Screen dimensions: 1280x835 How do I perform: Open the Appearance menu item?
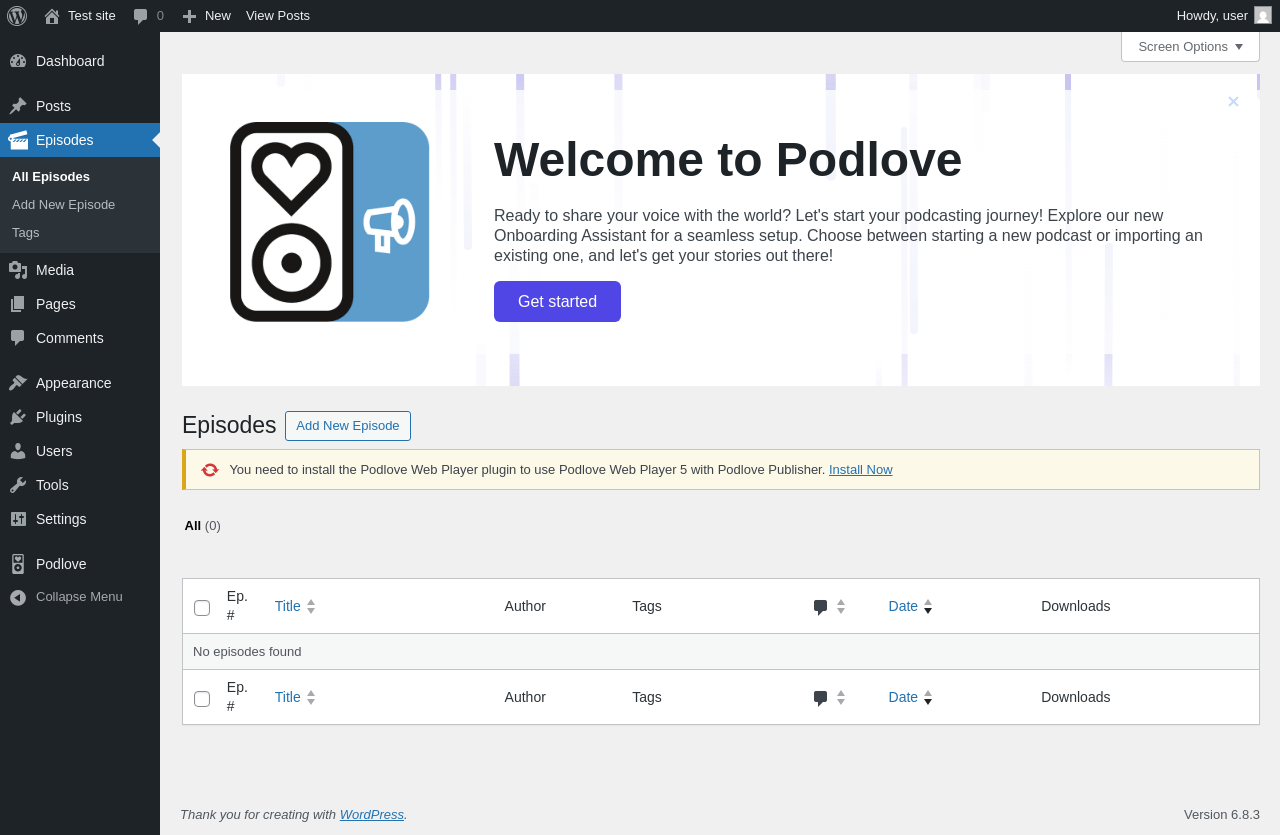80,383
